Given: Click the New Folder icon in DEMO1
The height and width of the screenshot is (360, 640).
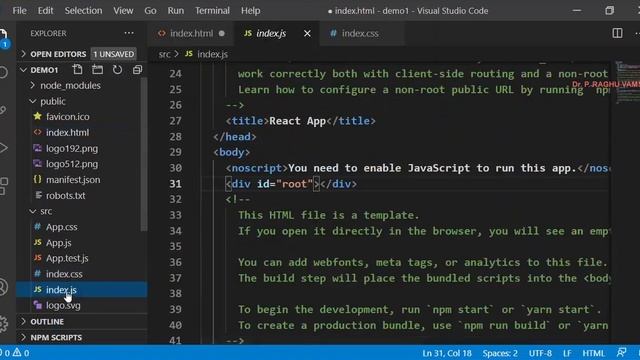Looking at the screenshot, I should (97, 70).
